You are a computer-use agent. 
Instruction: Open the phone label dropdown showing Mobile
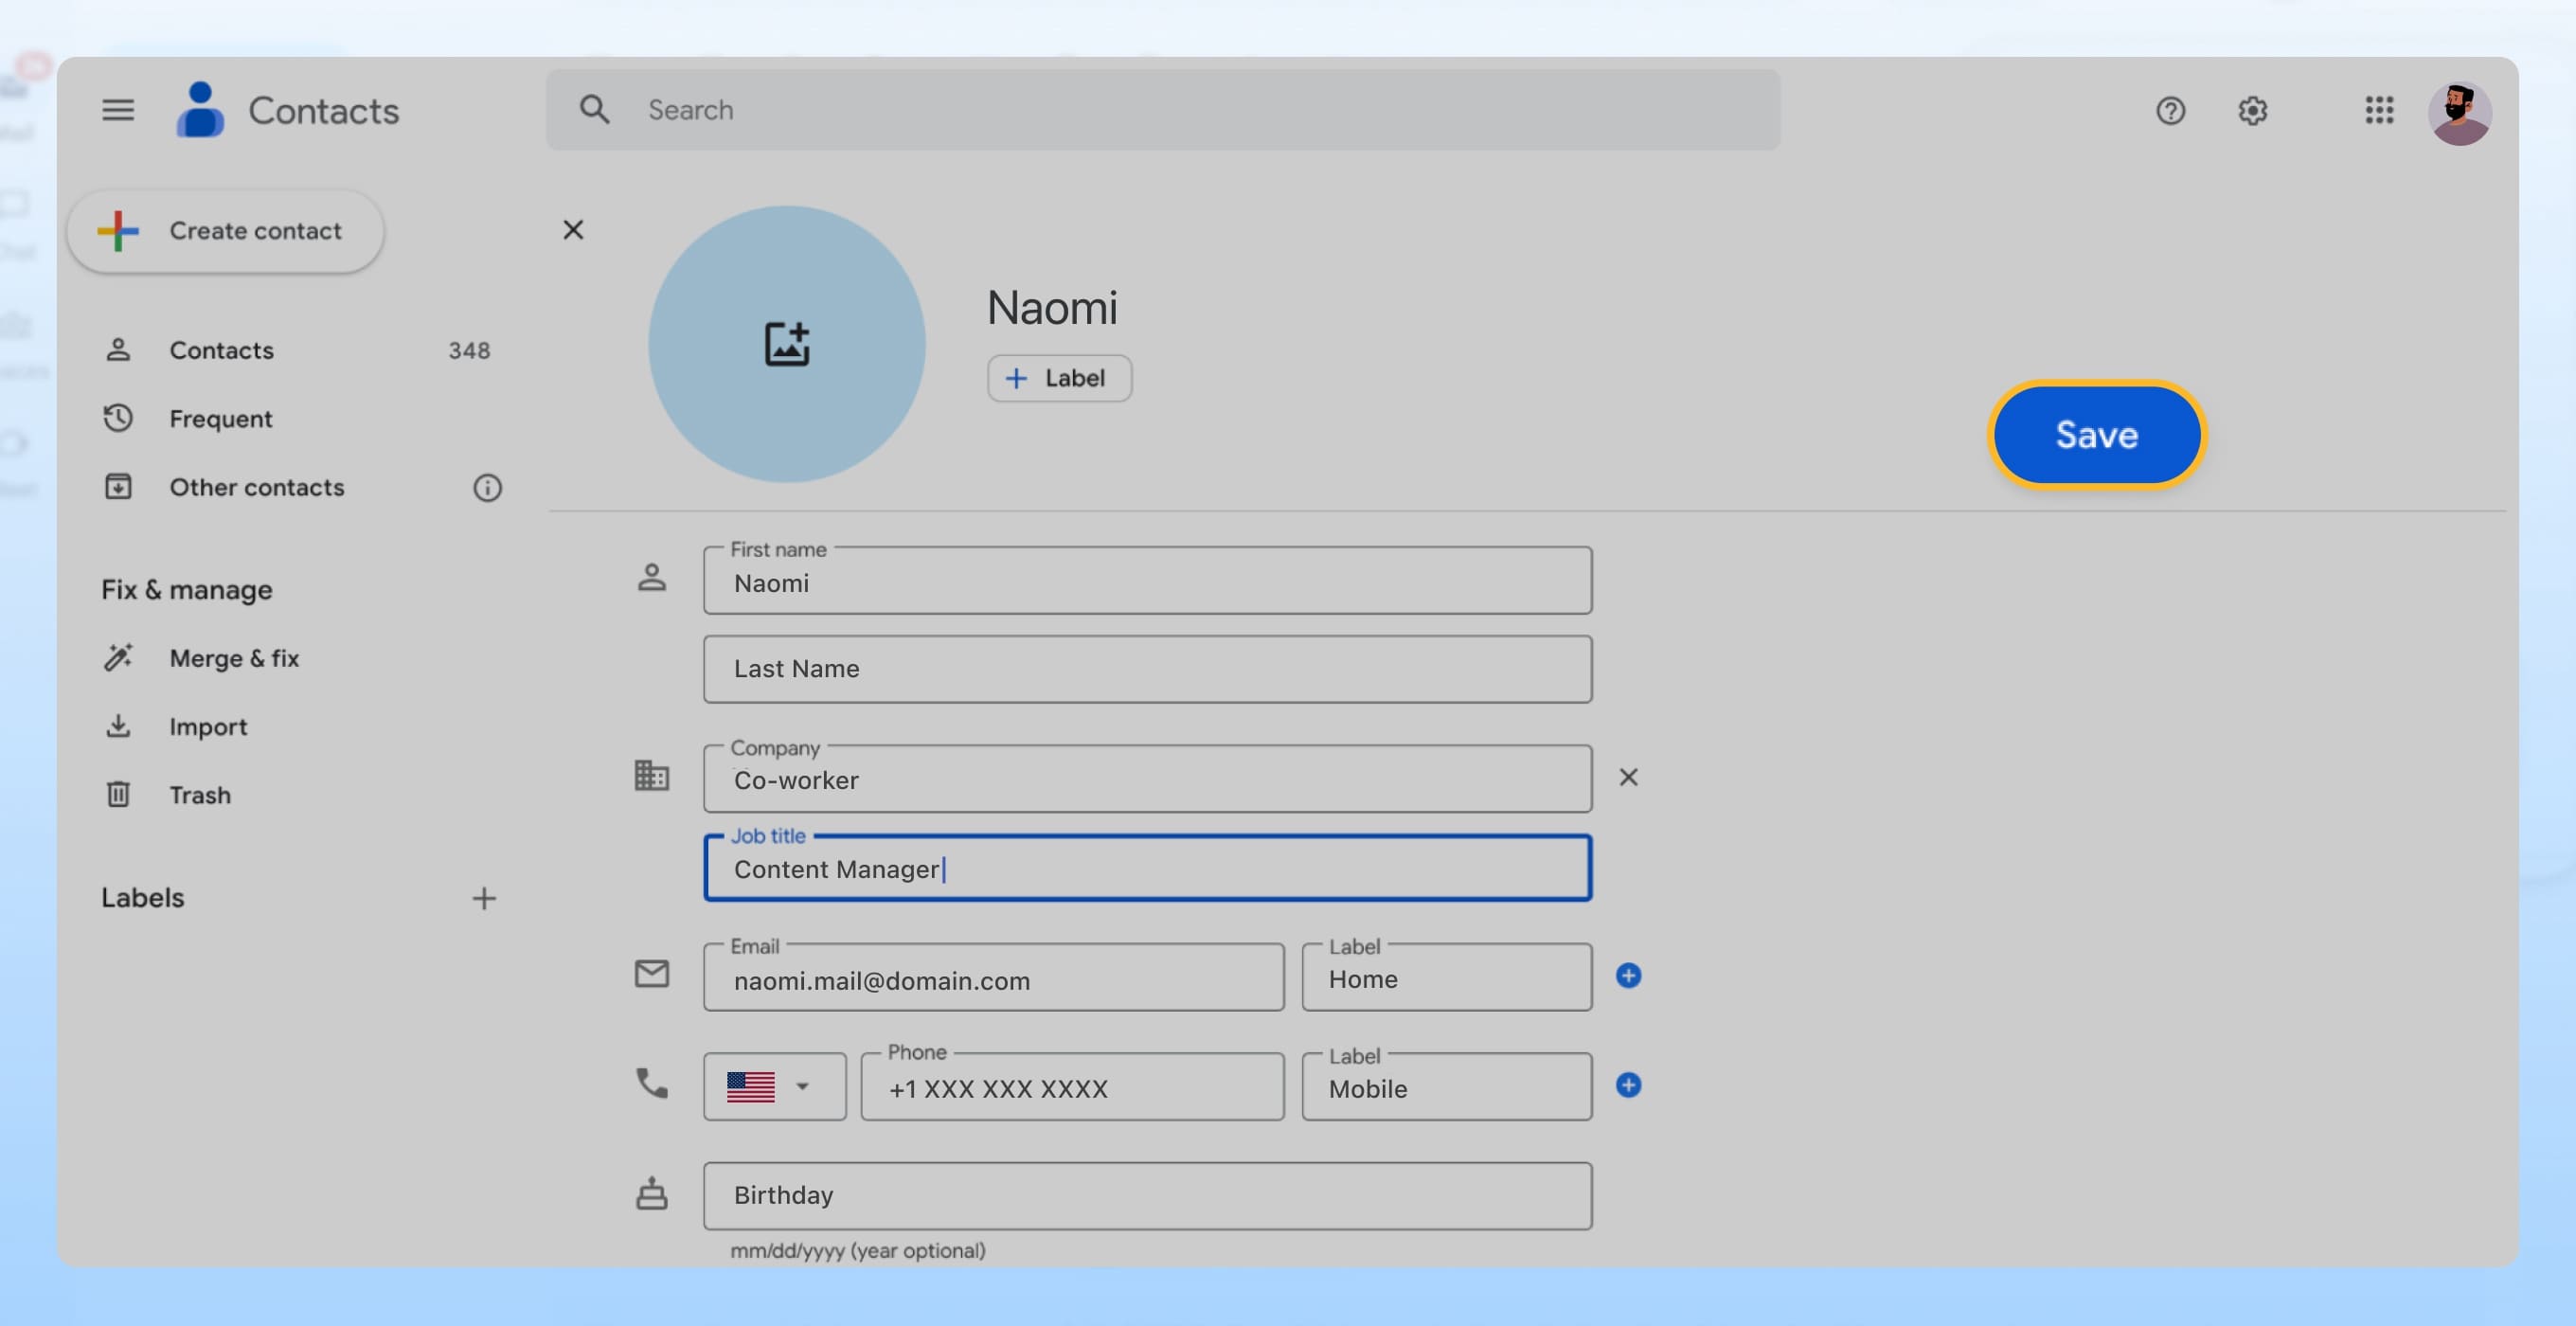pyautogui.click(x=1445, y=1089)
